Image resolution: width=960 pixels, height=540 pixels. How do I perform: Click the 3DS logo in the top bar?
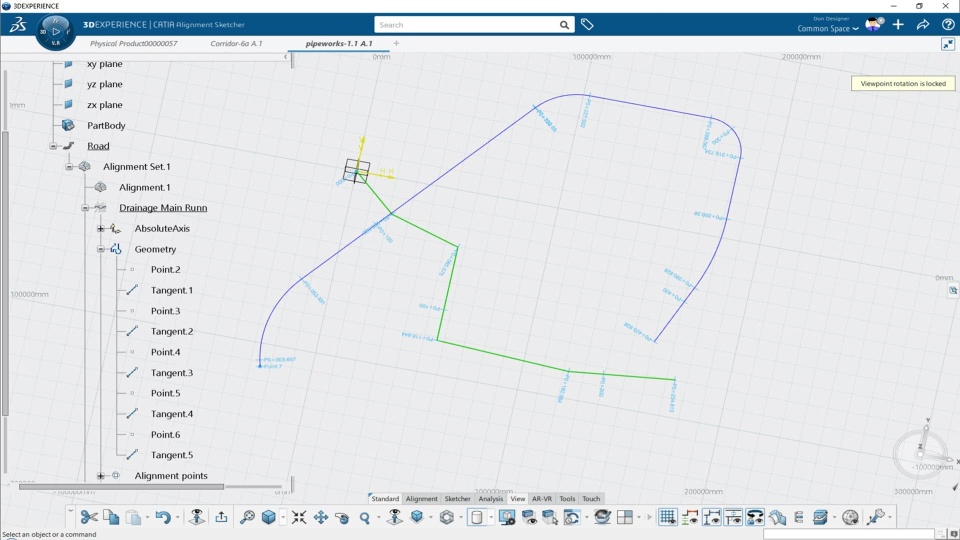(x=18, y=24)
